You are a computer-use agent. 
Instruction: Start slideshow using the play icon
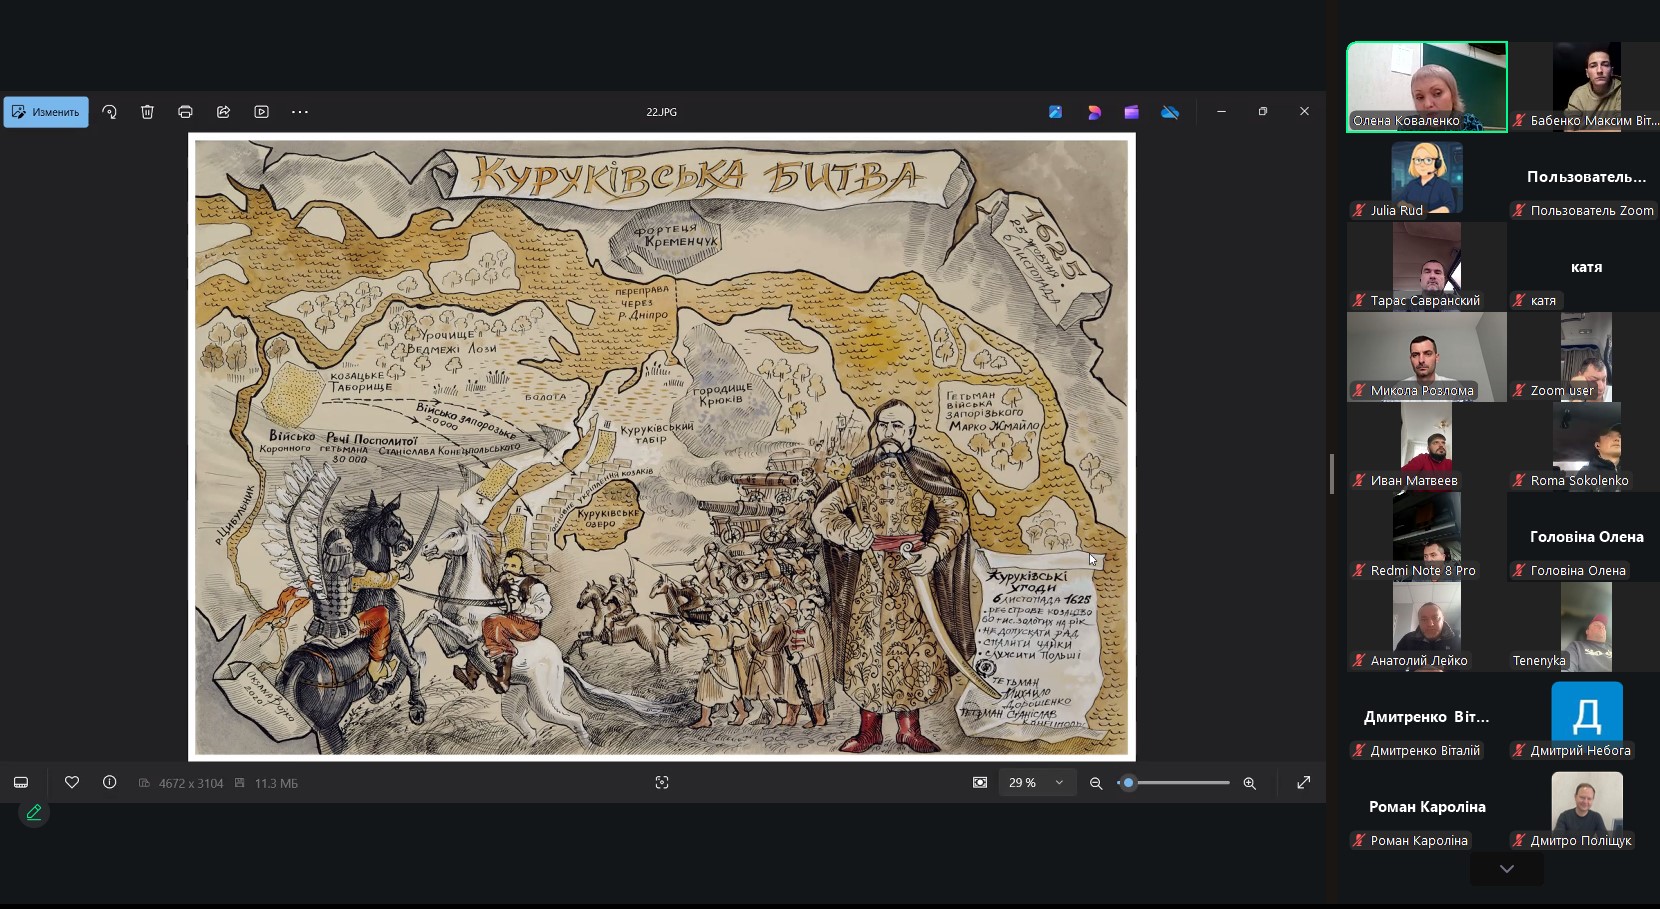pos(261,112)
